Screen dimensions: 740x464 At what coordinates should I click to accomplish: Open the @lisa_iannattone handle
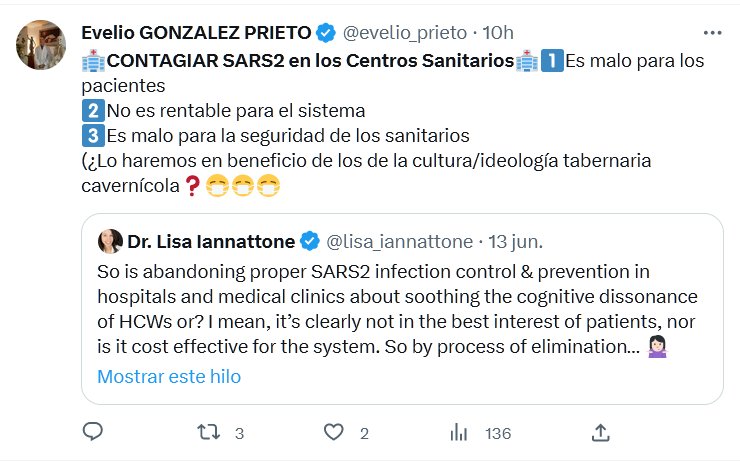(400, 241)
